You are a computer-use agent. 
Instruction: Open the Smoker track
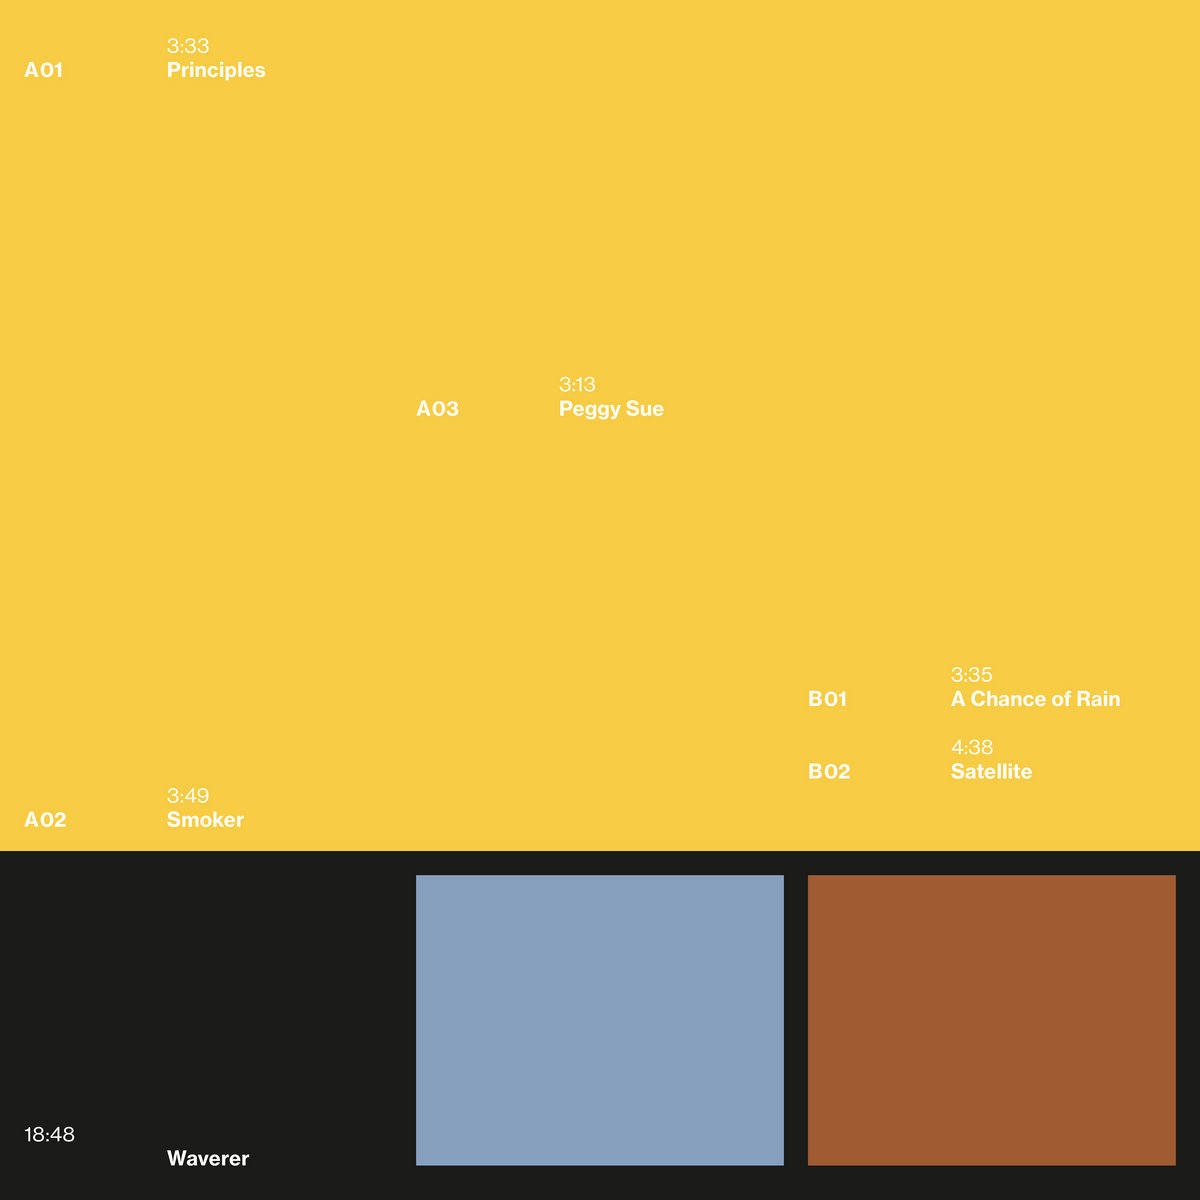[x=205, y=820]
